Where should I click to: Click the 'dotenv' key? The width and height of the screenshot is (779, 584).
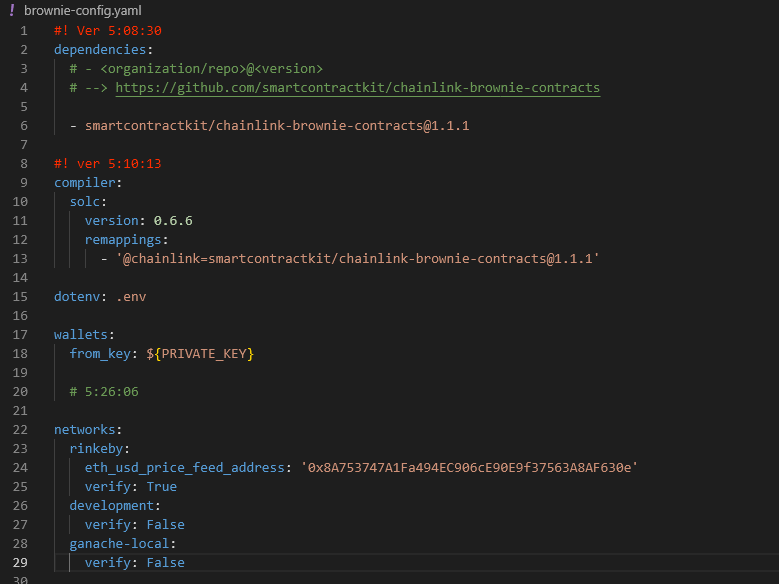(x=77, y=297)
